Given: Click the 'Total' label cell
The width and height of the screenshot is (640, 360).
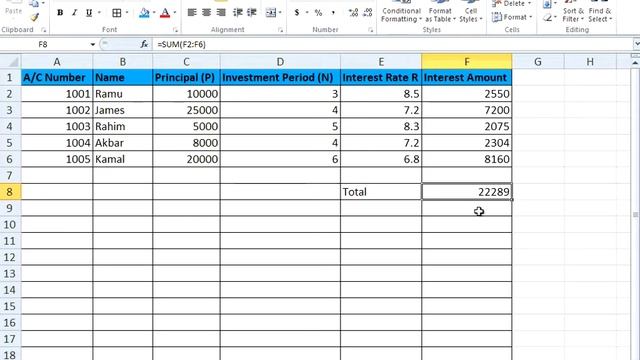Looking at the screenshot, I should pyautogui.click(x=381, y=192).
